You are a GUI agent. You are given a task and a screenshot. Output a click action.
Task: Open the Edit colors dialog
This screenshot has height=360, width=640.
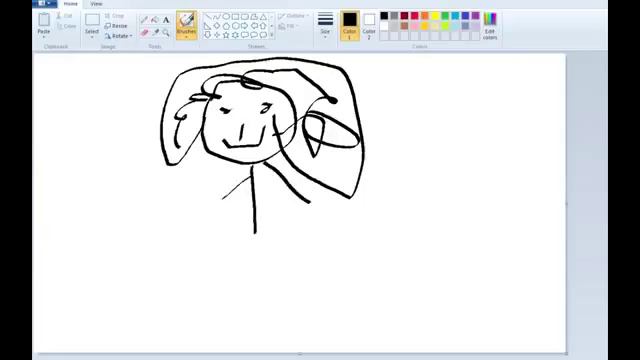point(490,26)
